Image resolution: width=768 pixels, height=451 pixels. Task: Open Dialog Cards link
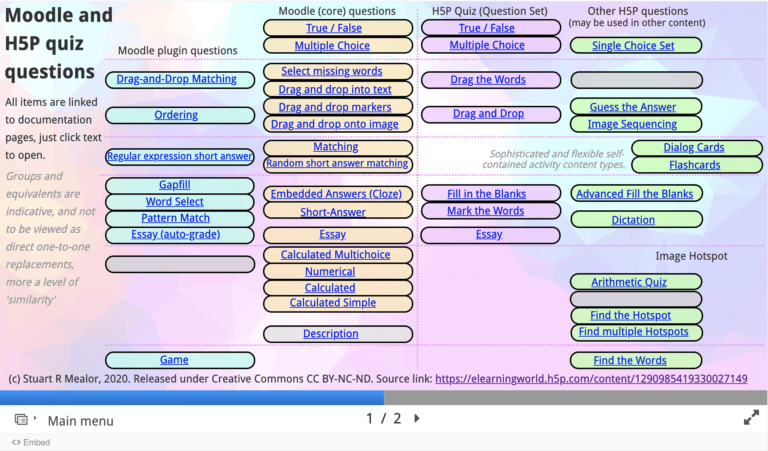point(694,147)
